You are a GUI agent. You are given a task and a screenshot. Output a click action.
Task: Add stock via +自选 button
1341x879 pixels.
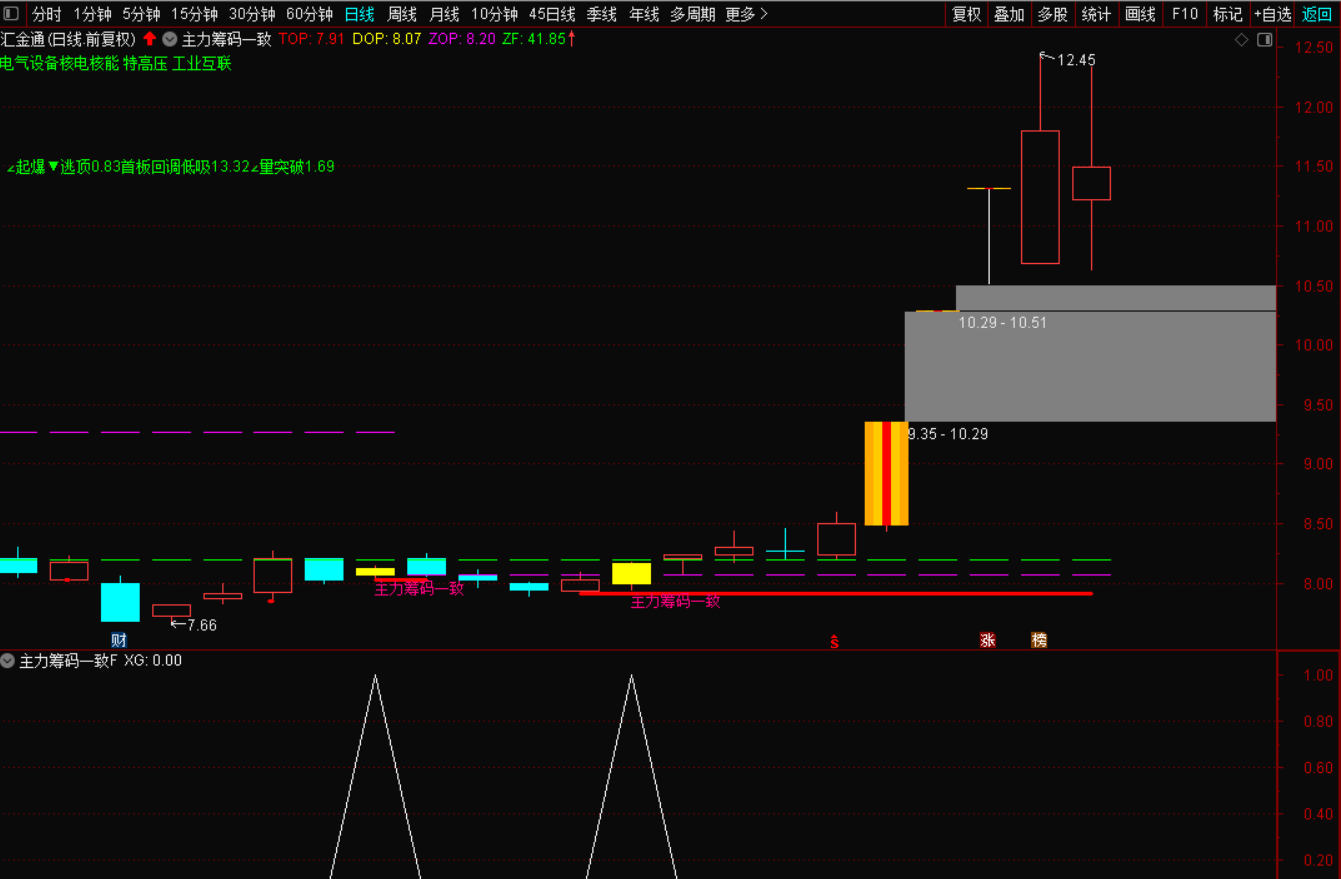(x=1272, y=14)
